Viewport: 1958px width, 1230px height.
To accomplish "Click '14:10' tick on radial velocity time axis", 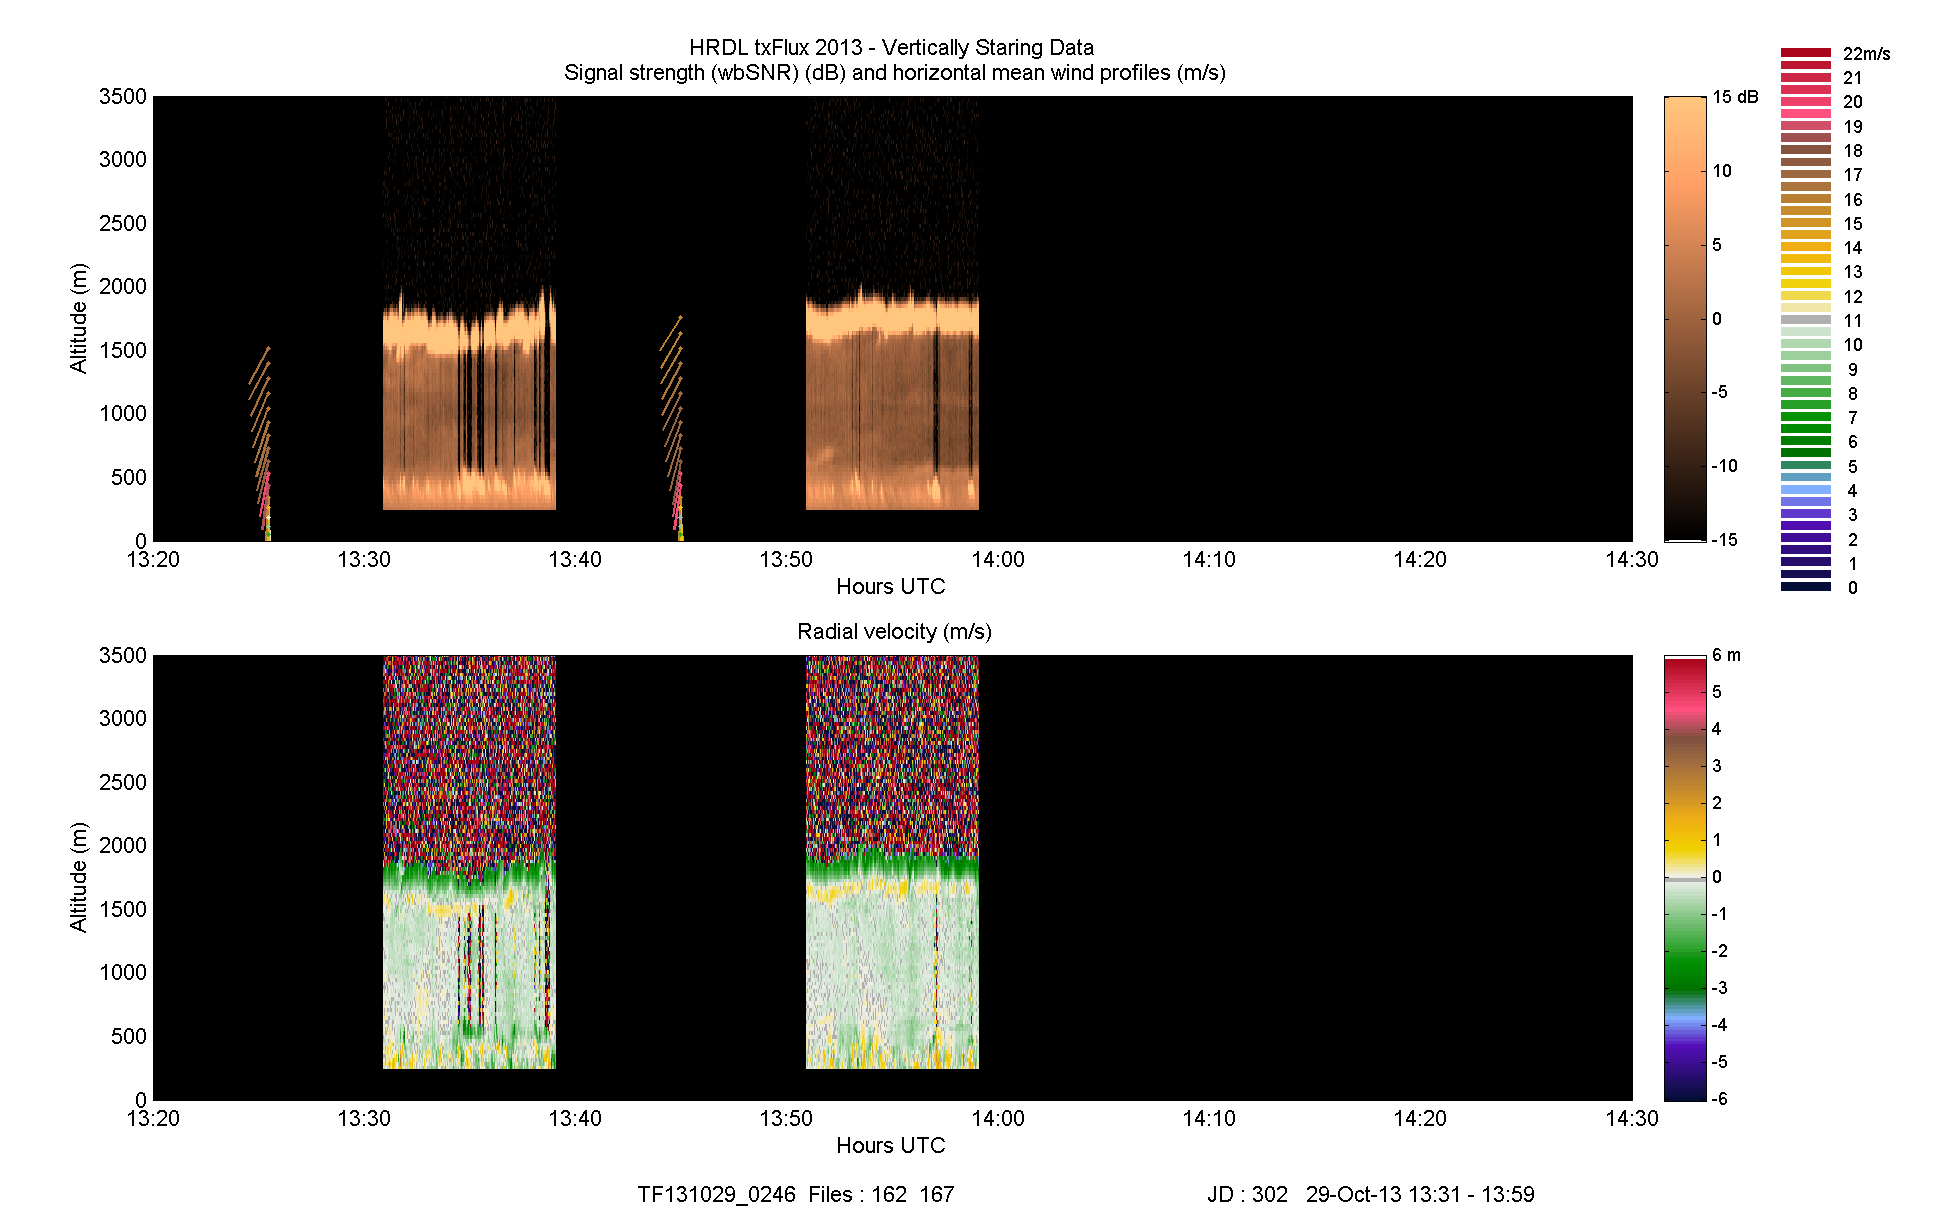I will 1209,1118.
